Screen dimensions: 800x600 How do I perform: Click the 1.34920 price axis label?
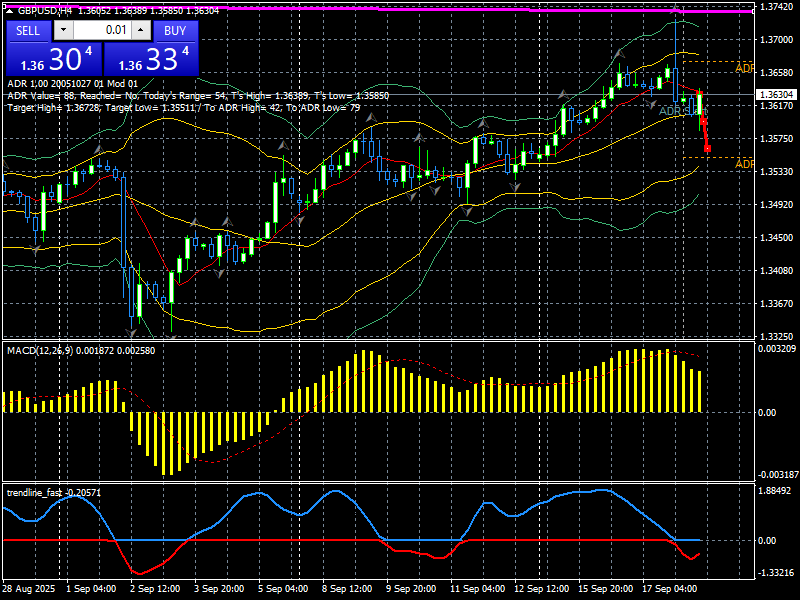coord(776,205)
